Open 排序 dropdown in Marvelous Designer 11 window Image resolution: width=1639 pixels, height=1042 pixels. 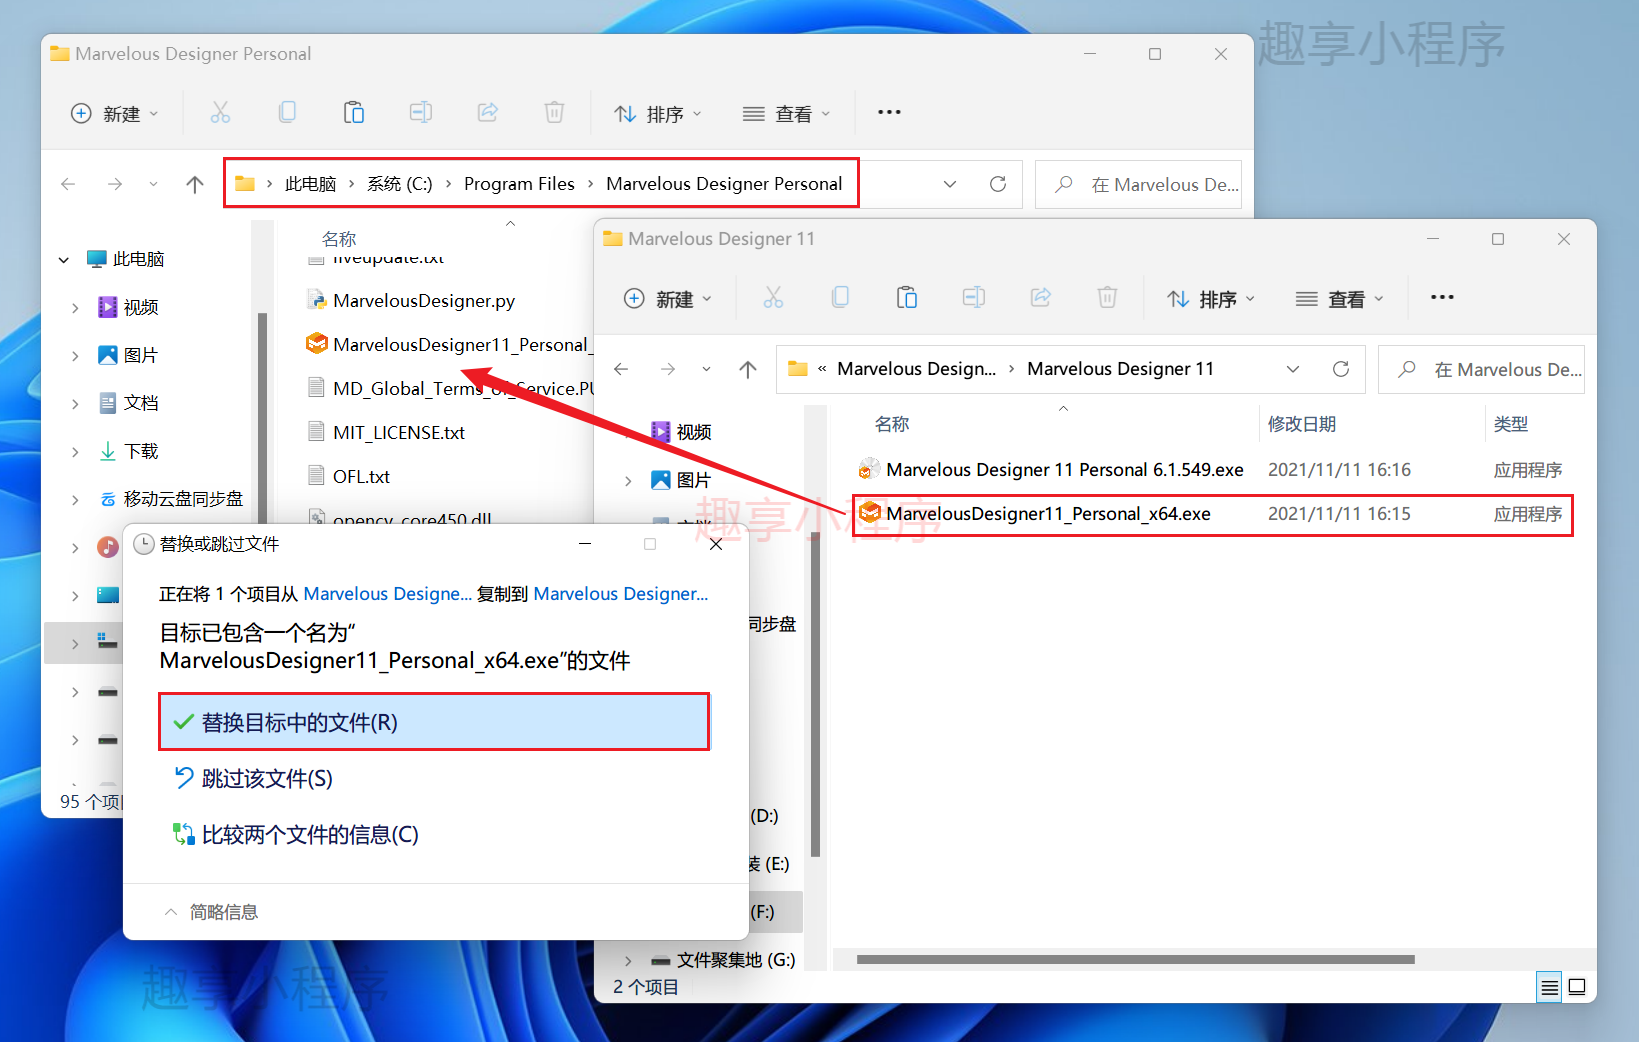click(1211, 299)
